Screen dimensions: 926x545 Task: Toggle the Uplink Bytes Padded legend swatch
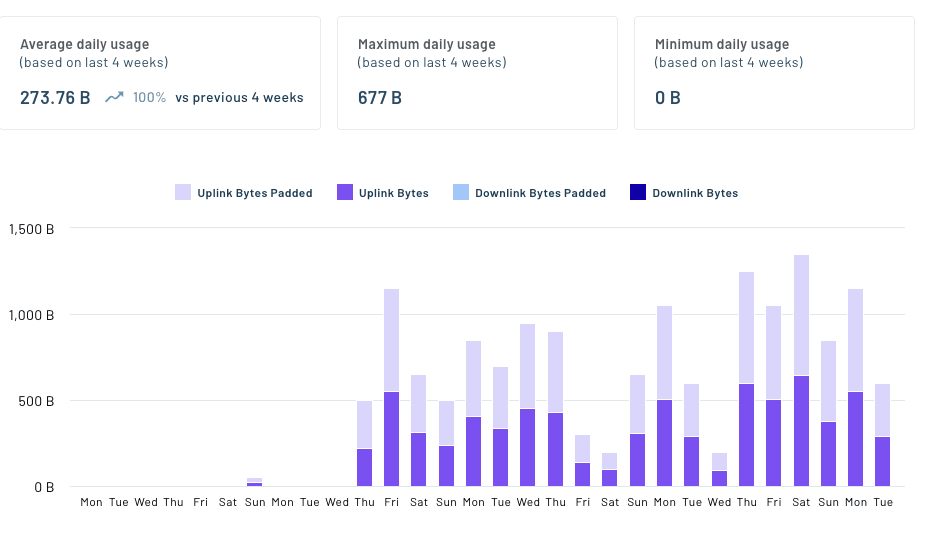182,192
